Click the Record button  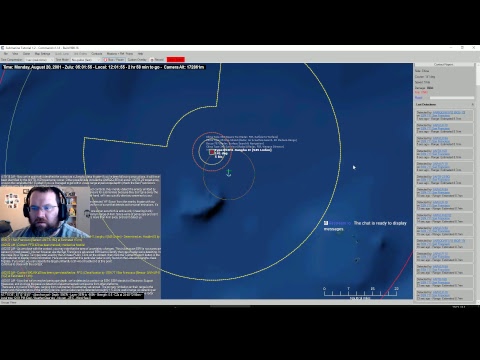pyautogui.click(x=157, y=60)
